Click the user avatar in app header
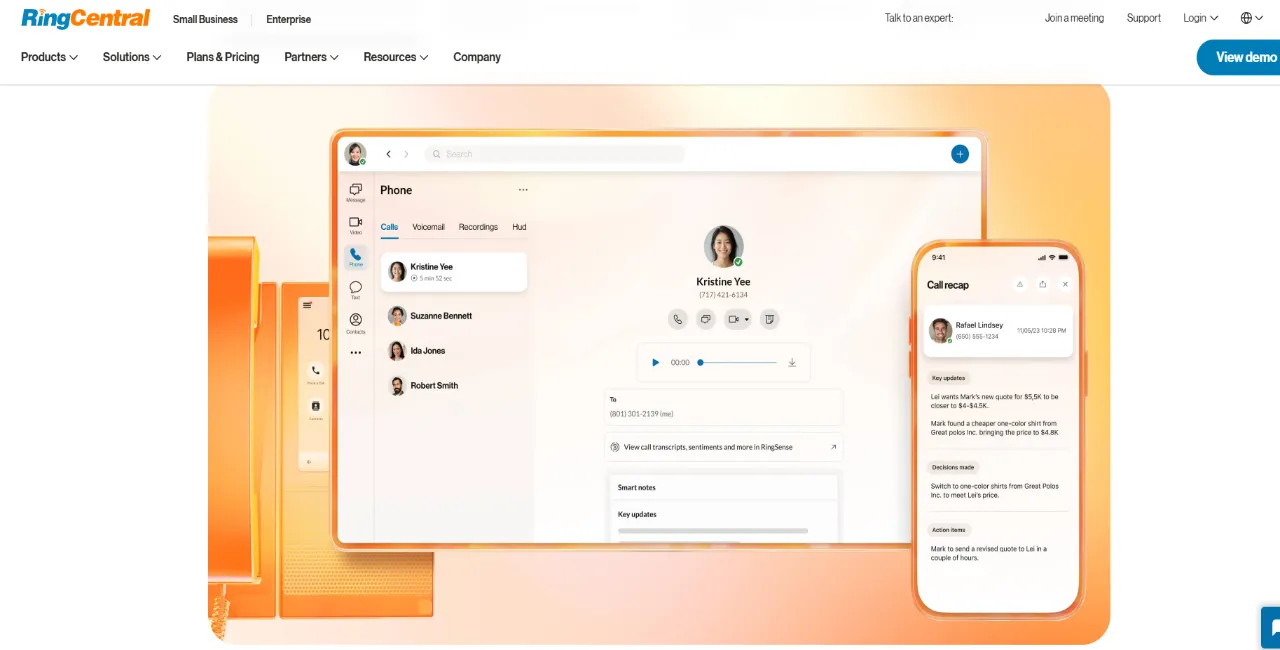1280x650 pixels. point(355,154)
